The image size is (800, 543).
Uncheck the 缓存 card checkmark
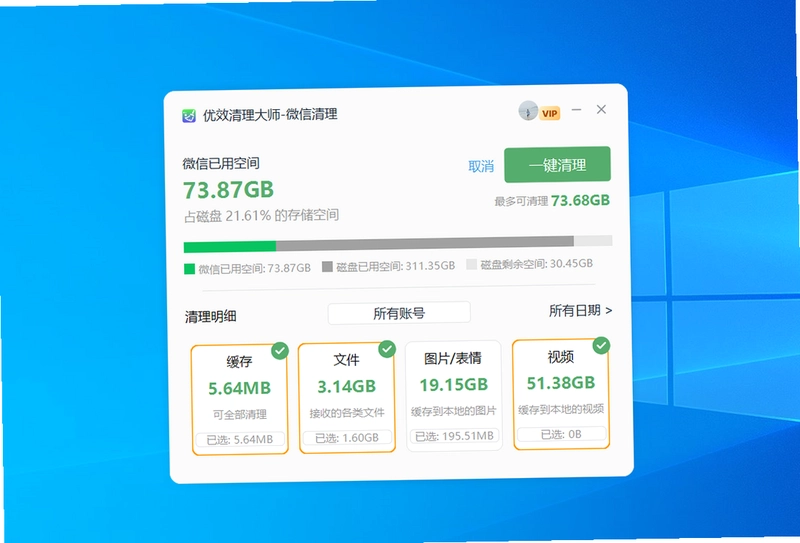pos(280,351)
